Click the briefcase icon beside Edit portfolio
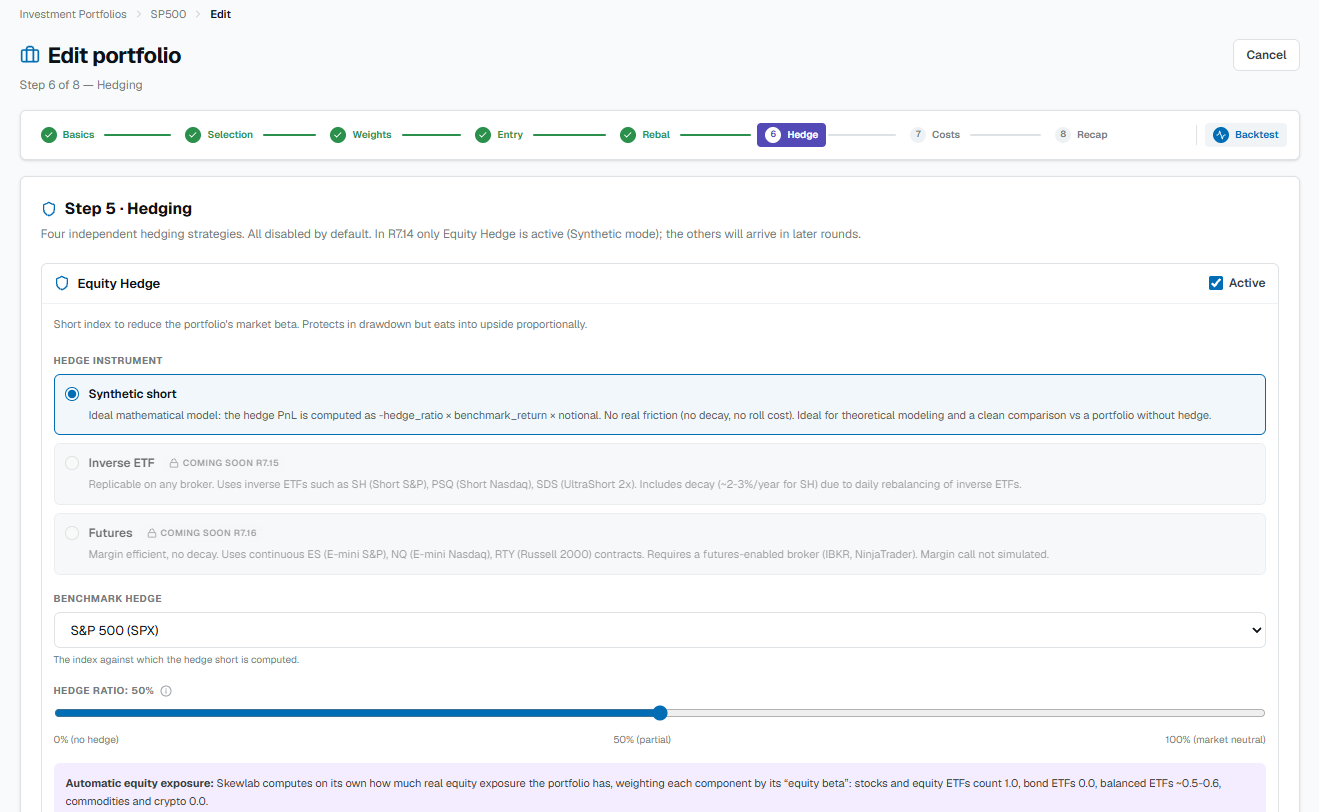 click(x=30, y=55)
